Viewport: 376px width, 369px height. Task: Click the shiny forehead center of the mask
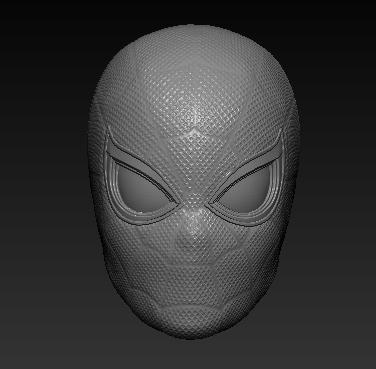pos(195,113)
